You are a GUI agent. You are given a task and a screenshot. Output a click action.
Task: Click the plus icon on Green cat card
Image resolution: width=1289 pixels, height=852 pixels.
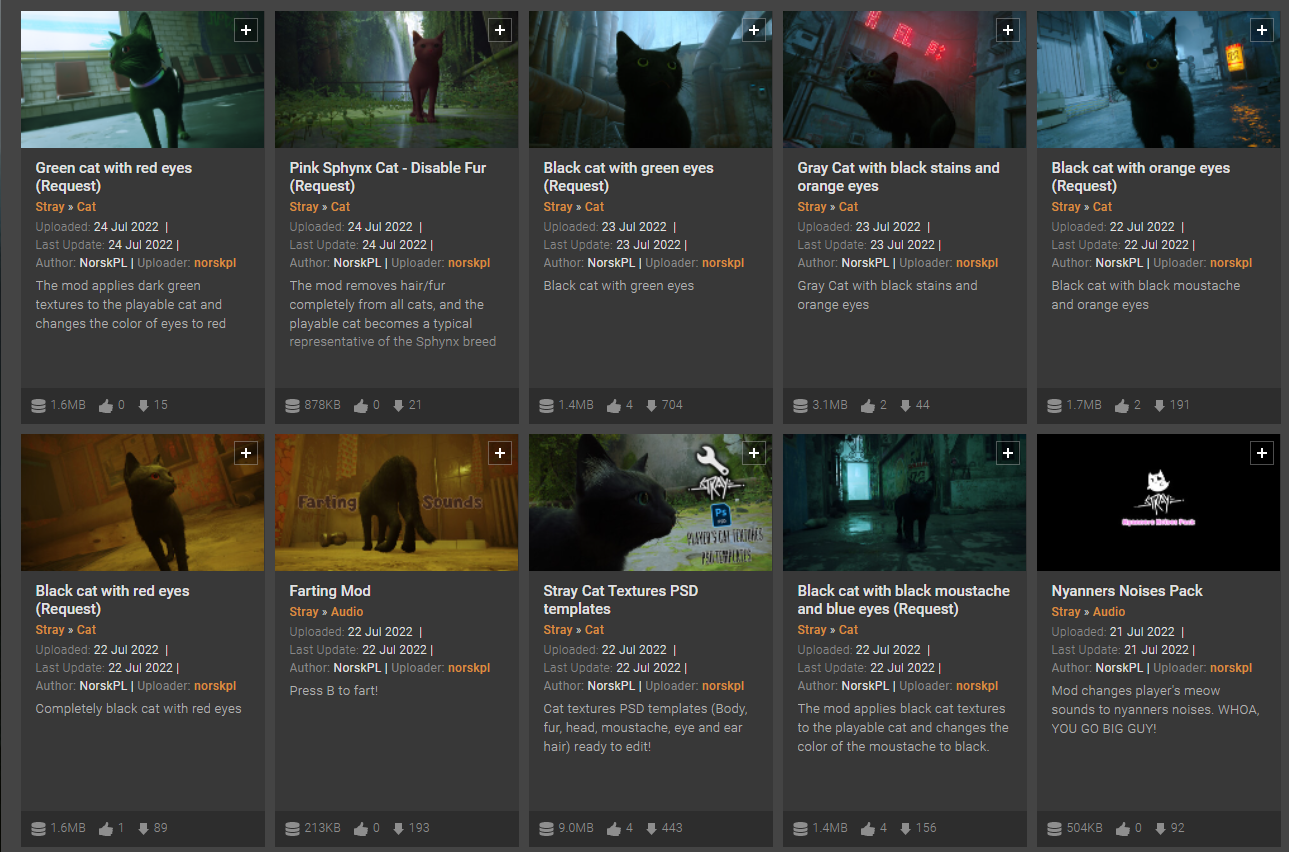[246, 30]
